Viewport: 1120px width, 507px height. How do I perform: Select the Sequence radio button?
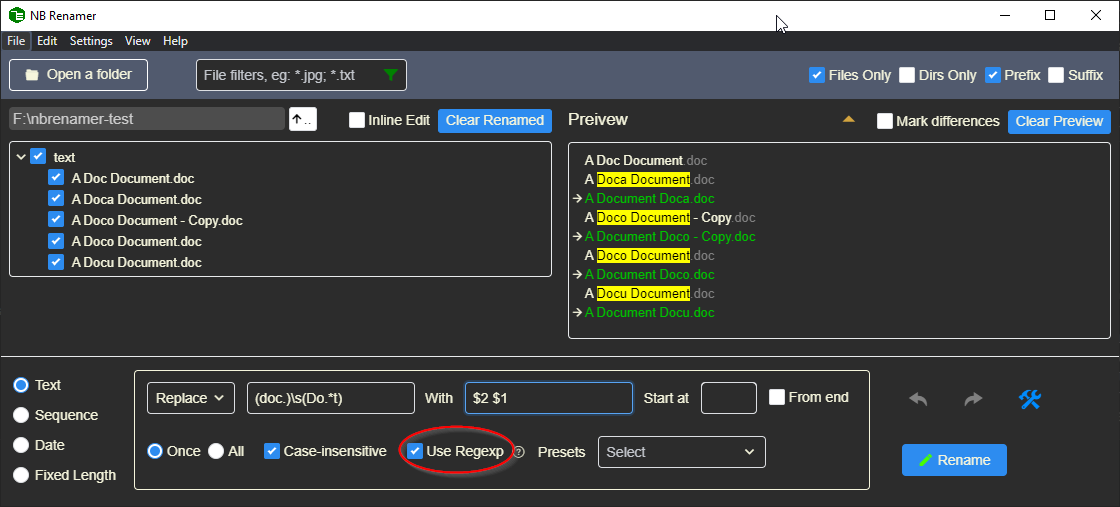tap(21, 415)
